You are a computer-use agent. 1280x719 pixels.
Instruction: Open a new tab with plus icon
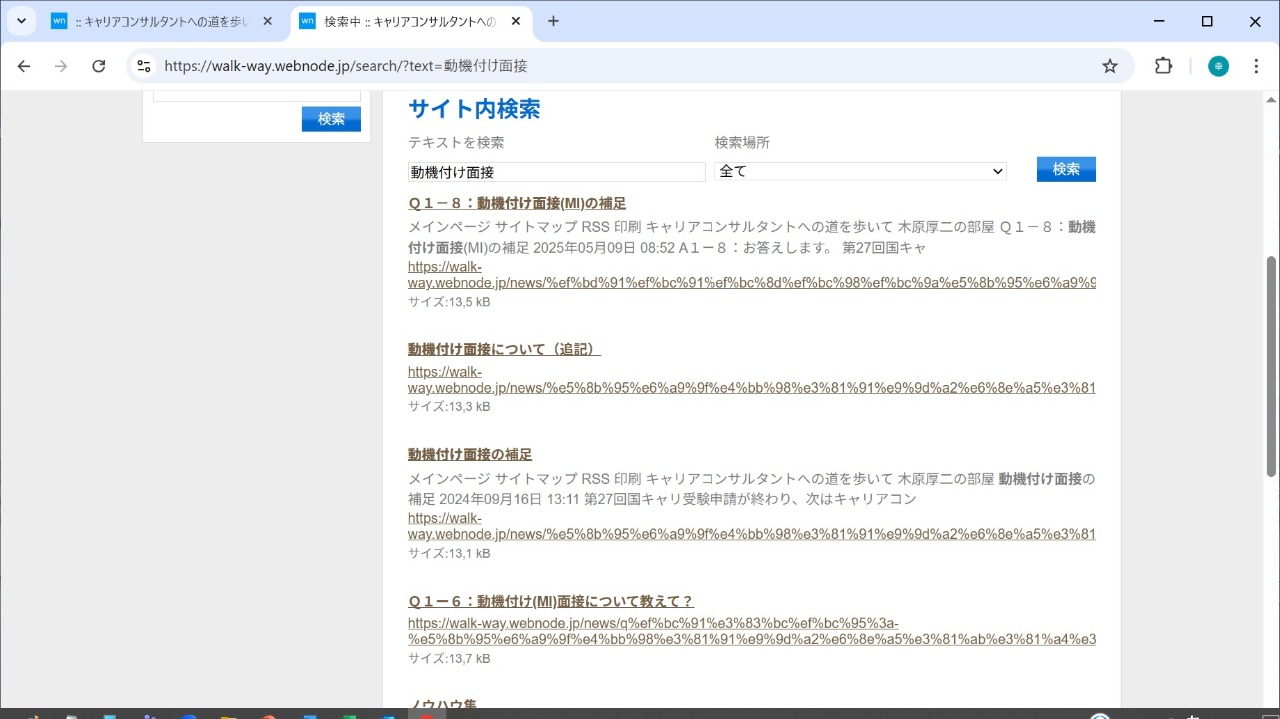click(x=553, y=21)
